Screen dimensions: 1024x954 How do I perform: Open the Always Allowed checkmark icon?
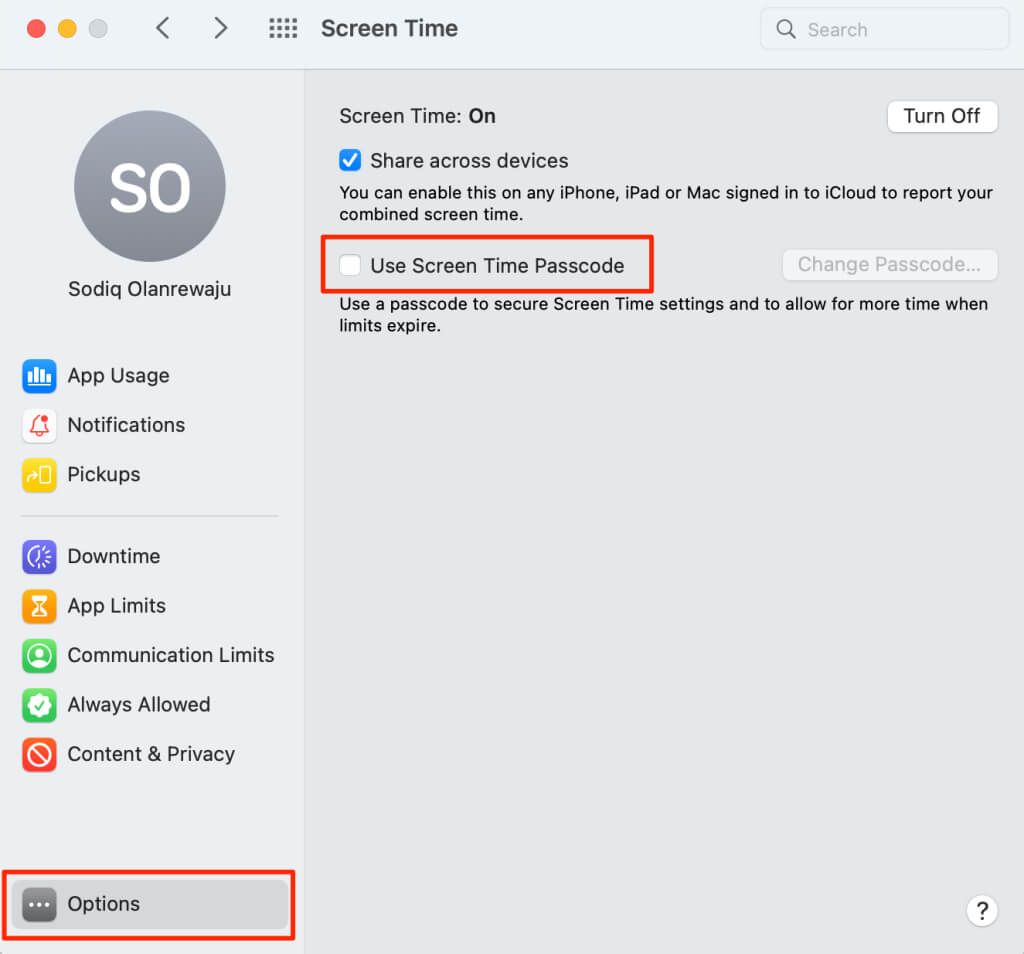39,705
